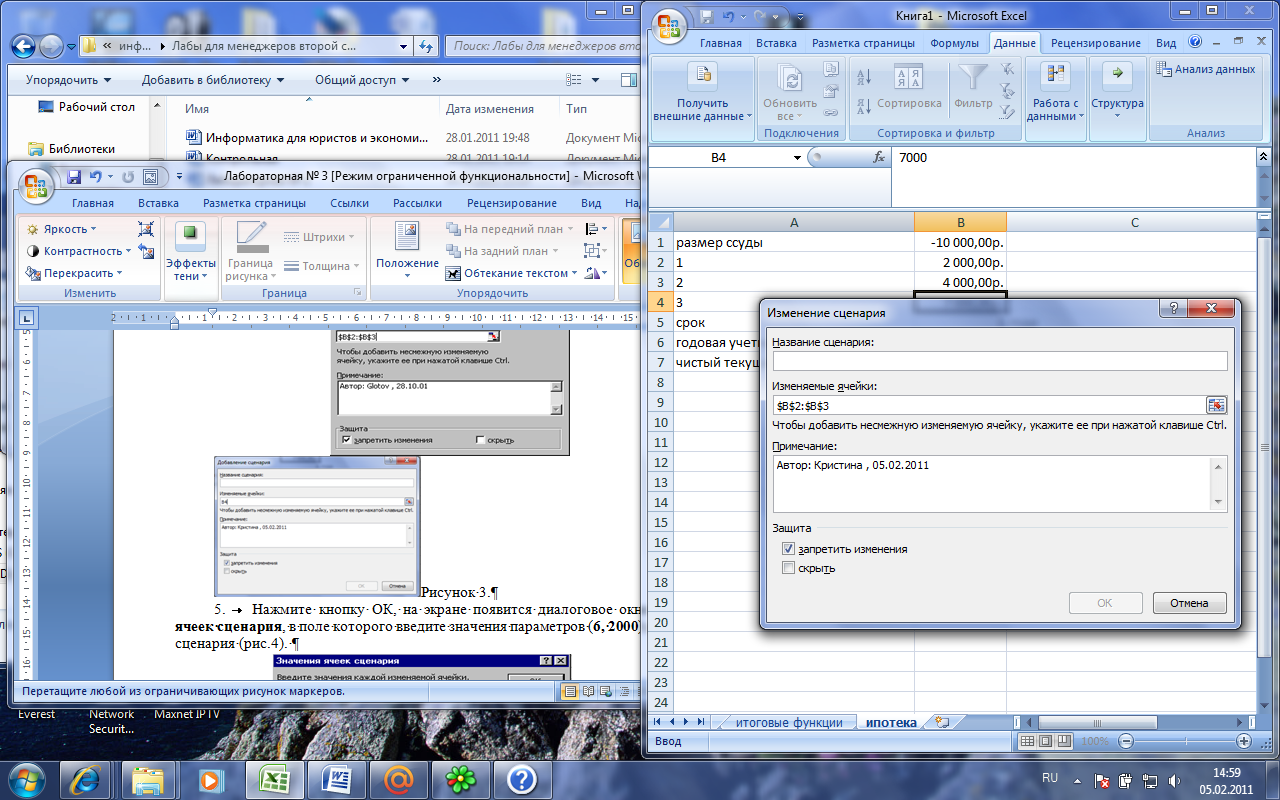Click the cell range selector icon in dialog
1280x800 pixels.
pyautogui.click(x=1216, y=405)
